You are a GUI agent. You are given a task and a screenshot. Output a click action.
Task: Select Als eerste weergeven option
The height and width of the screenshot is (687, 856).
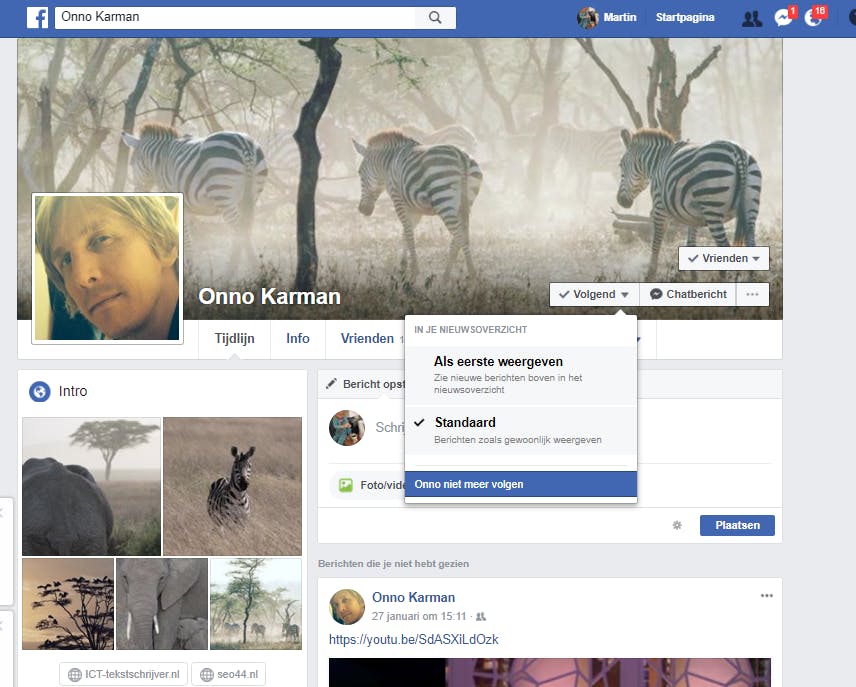pos(521,375)
